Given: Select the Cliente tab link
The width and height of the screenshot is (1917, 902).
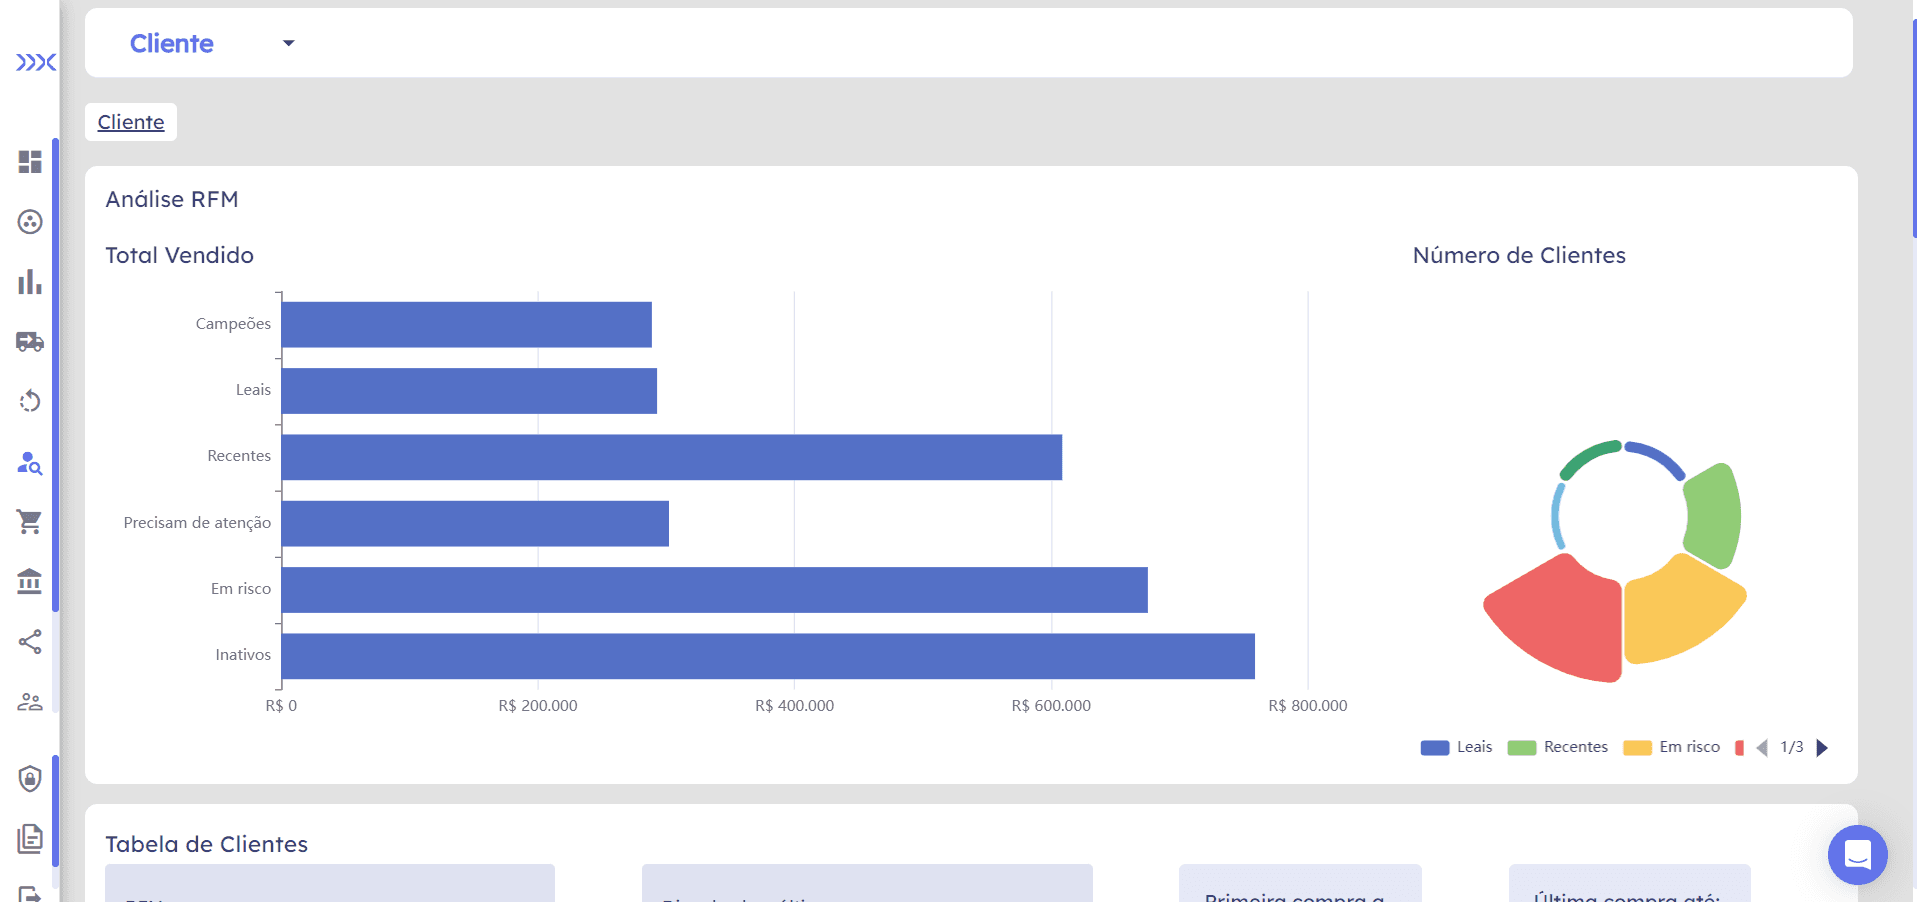Looking at the screenshot, I should 131,122.
